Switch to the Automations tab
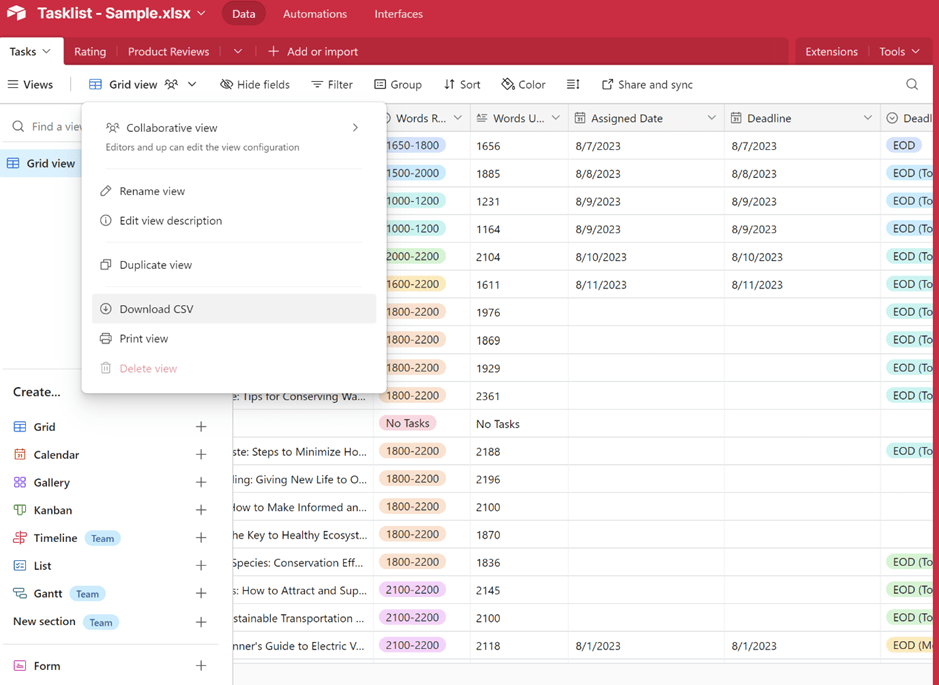 pyautogui.click(x=314, y=13)
